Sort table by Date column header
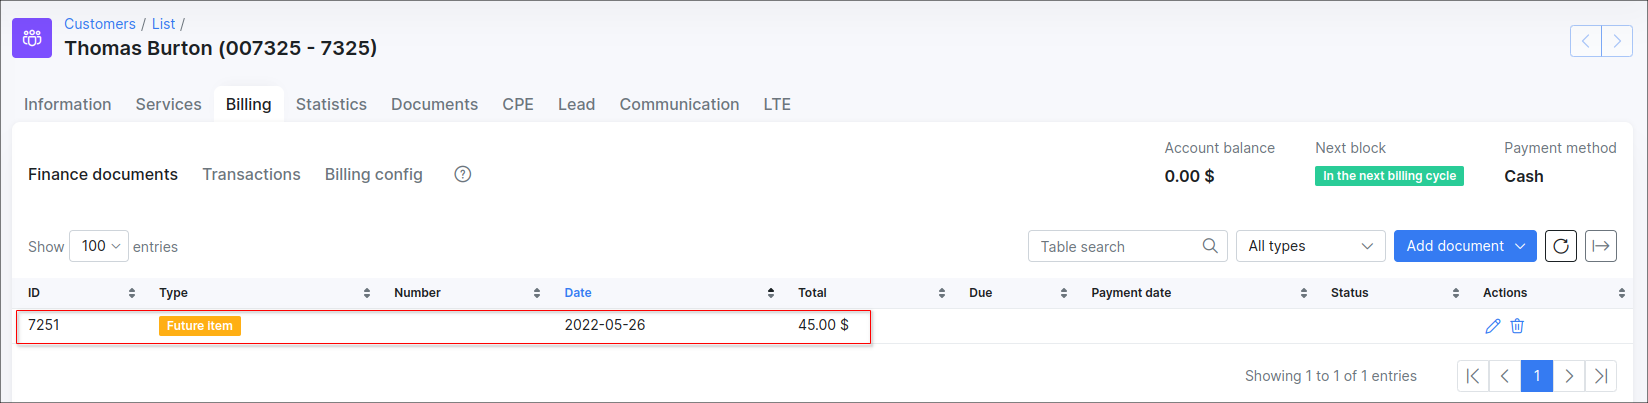 click(x=578, y=293)
